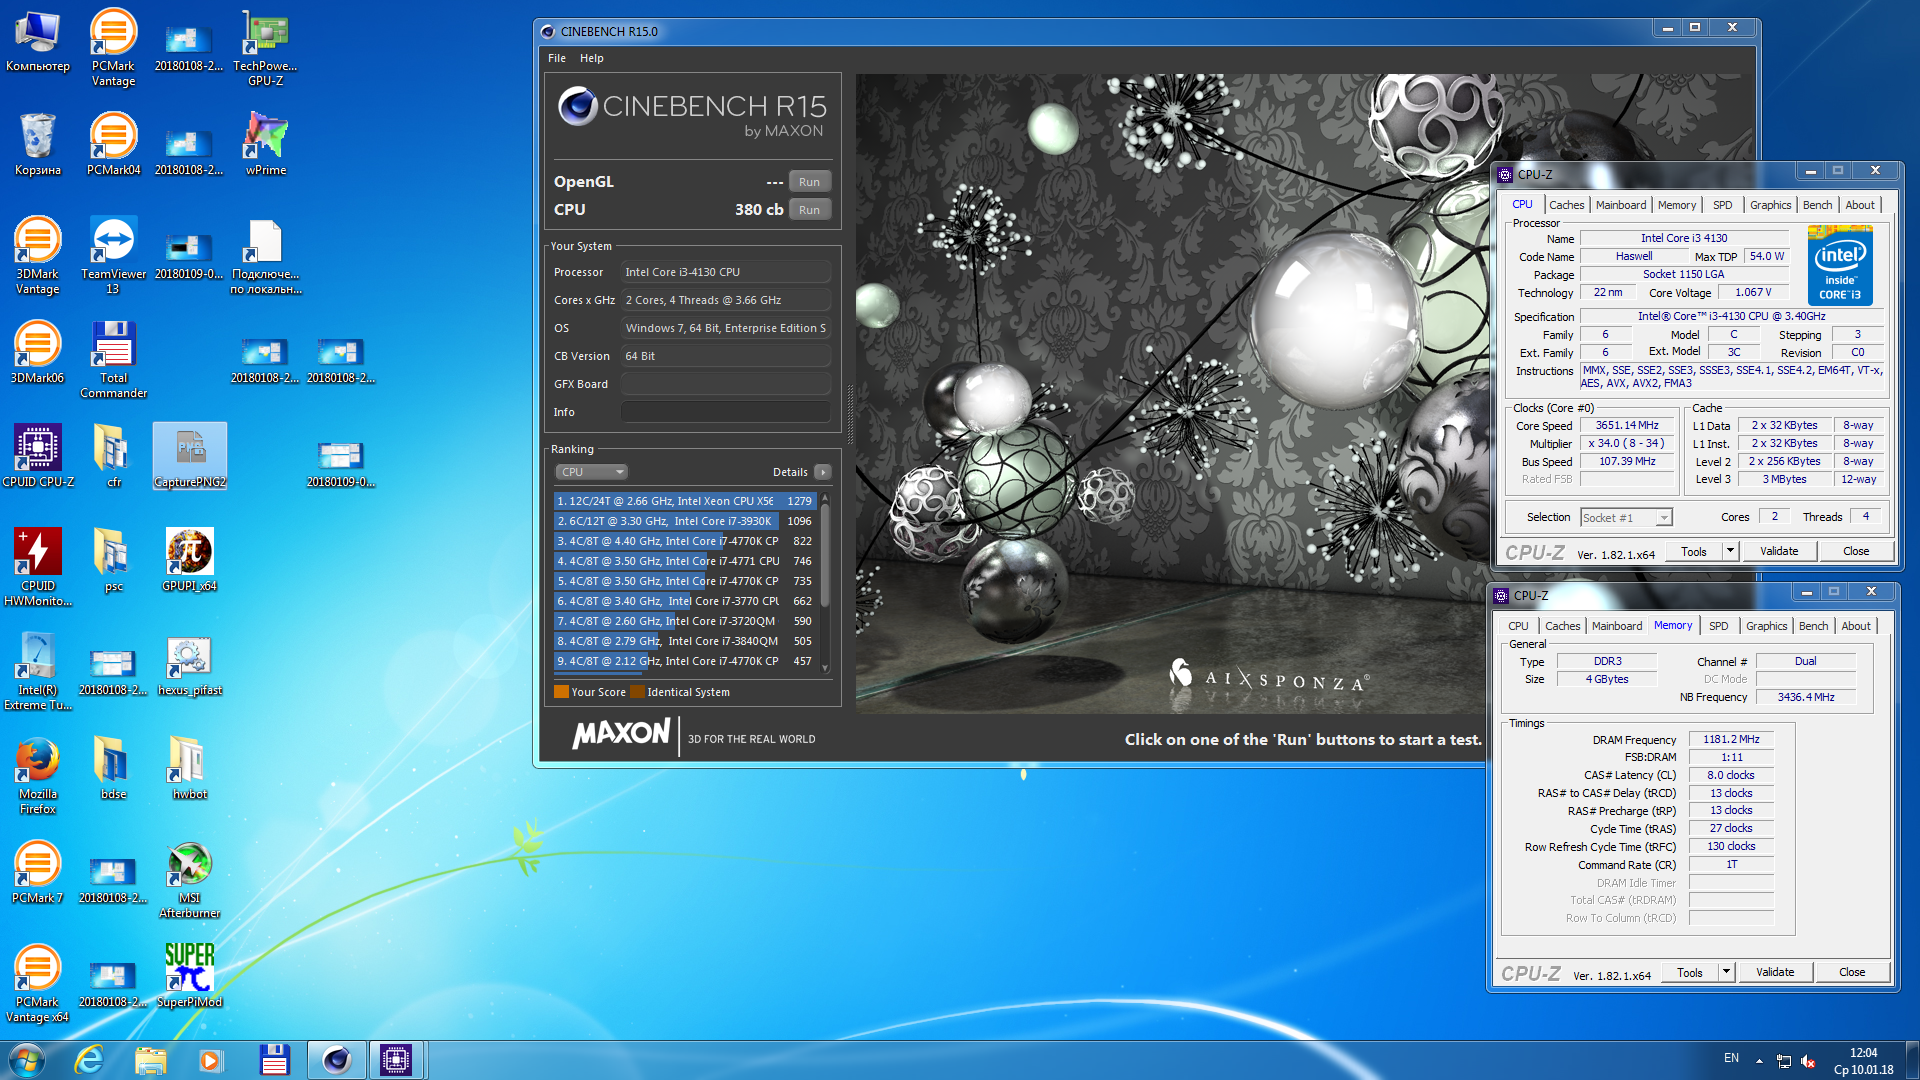
Task: Open Cinebench Help menu
Action: [592, 58]
